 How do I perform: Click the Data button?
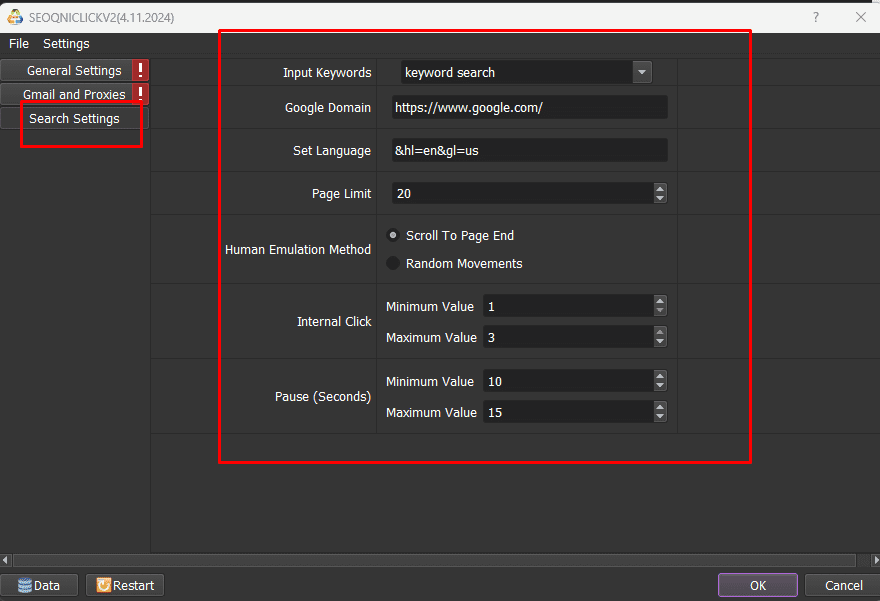(x=39, y=585)
